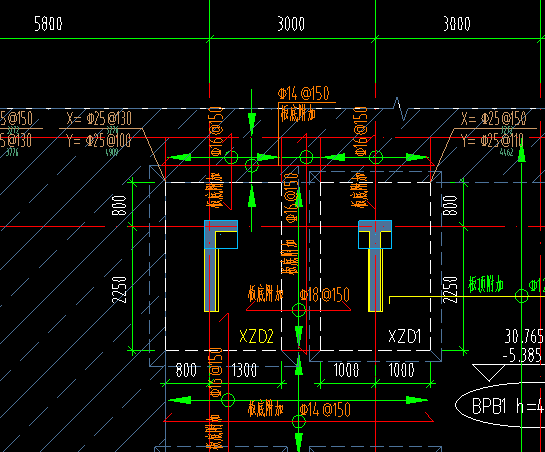The height and width of the screenshot is (452, 545).
Task: Select the Φ14@150 label above the top 板底附加
Action: click(303, 94)
